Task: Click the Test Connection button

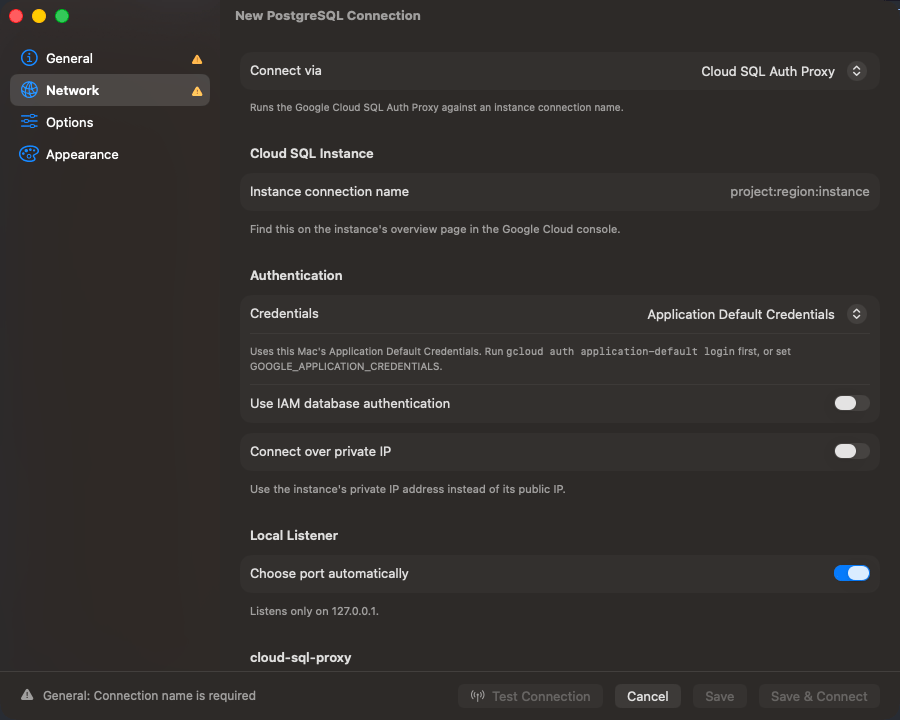Action: click(530, 696)
